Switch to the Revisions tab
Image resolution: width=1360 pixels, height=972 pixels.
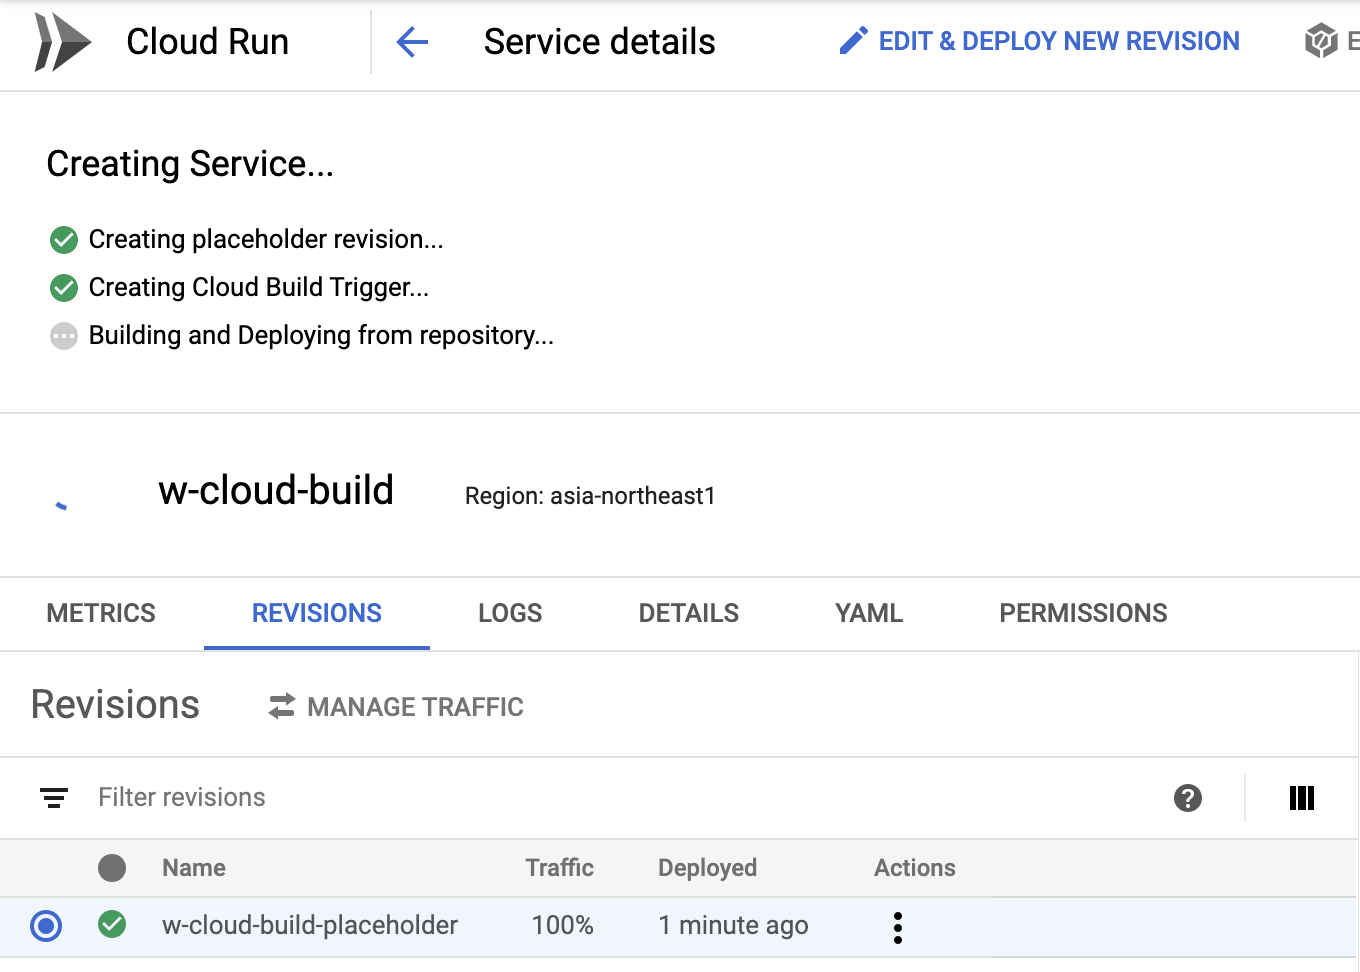pyautogui.click(x=317, y=613)
